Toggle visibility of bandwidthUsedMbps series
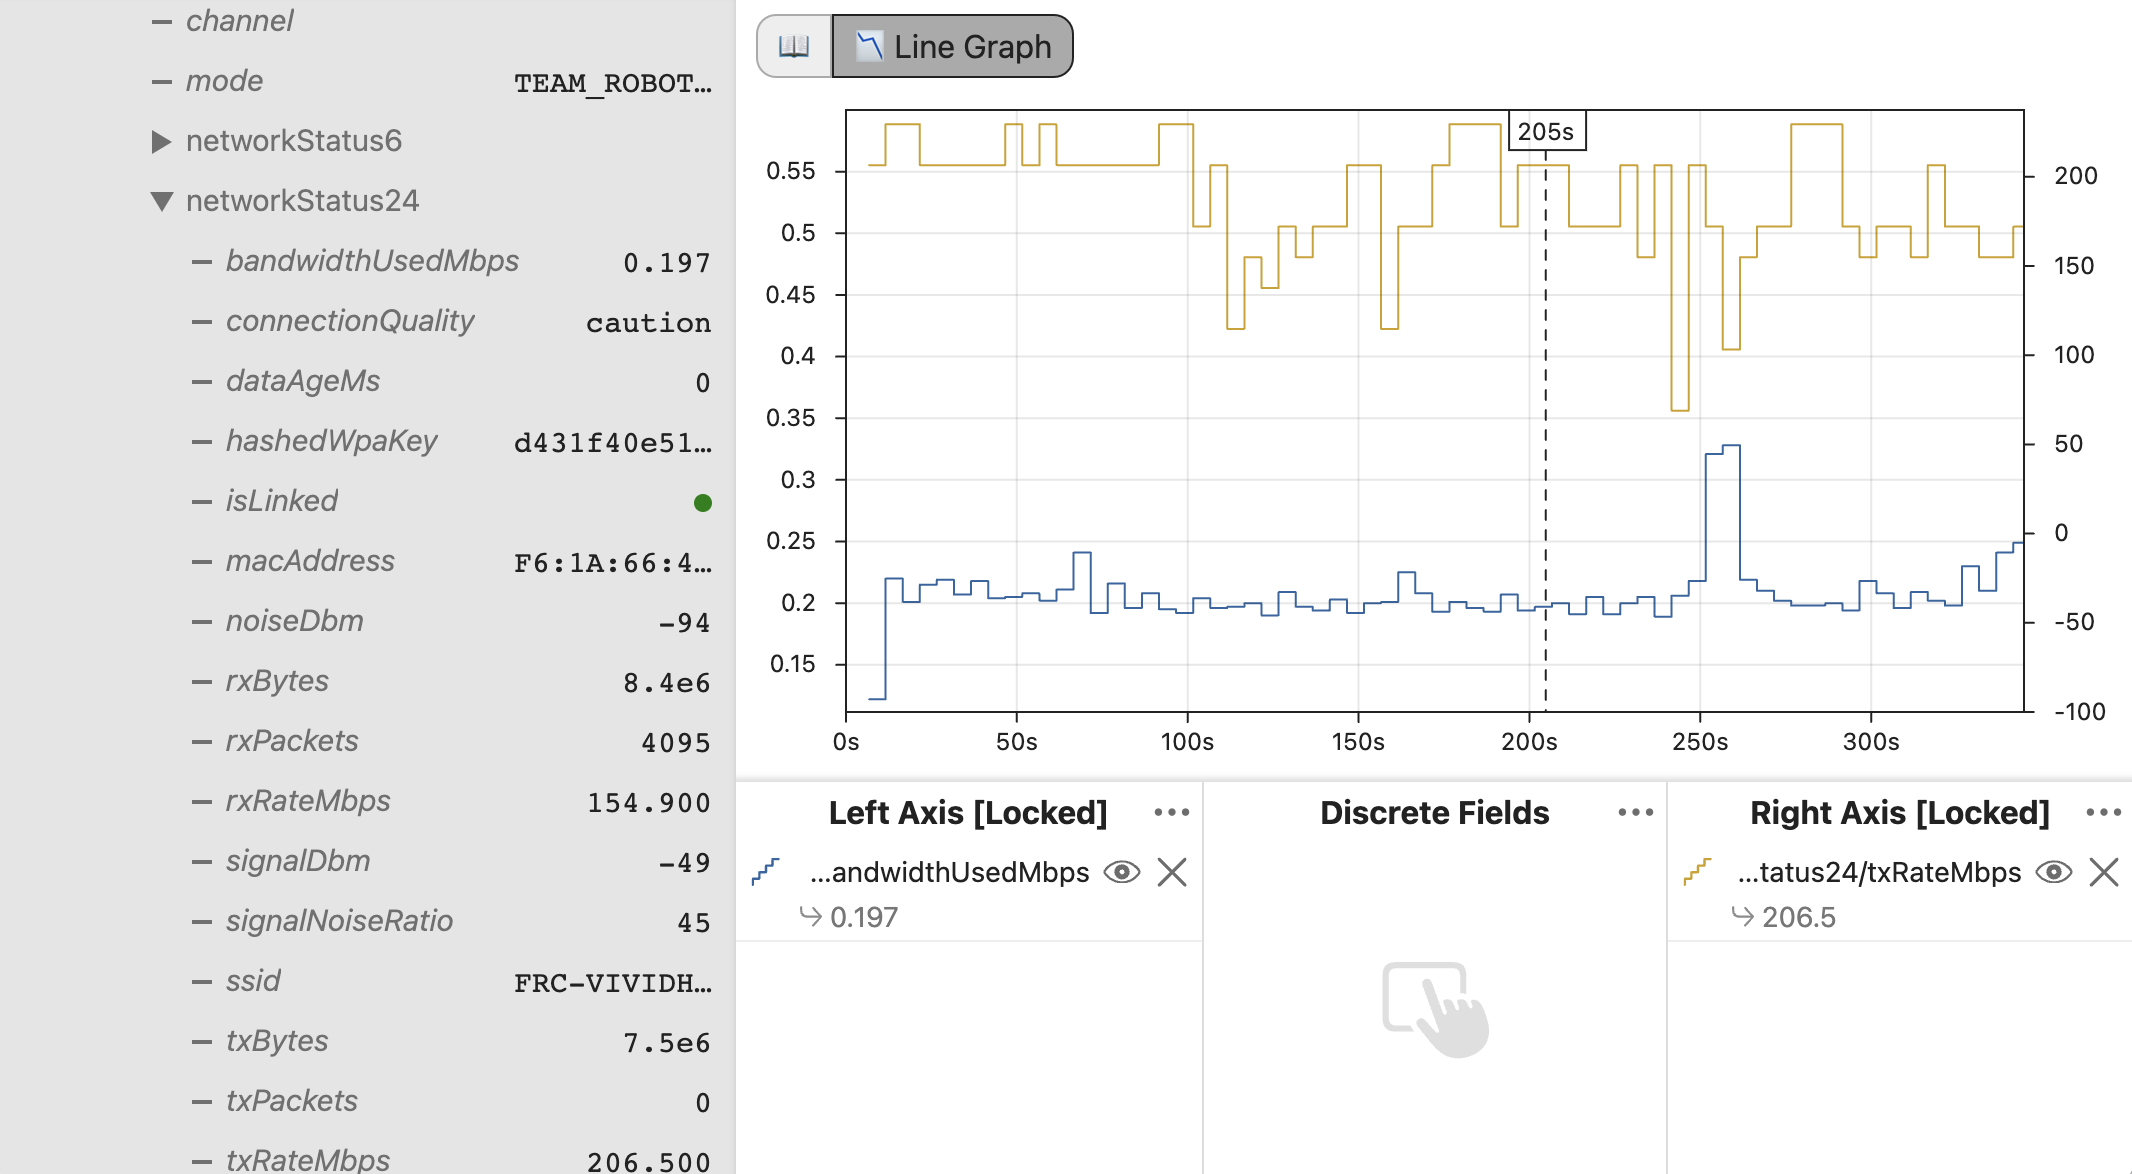This screenshot has height=1174, width=2132. tap(1122, 872)
